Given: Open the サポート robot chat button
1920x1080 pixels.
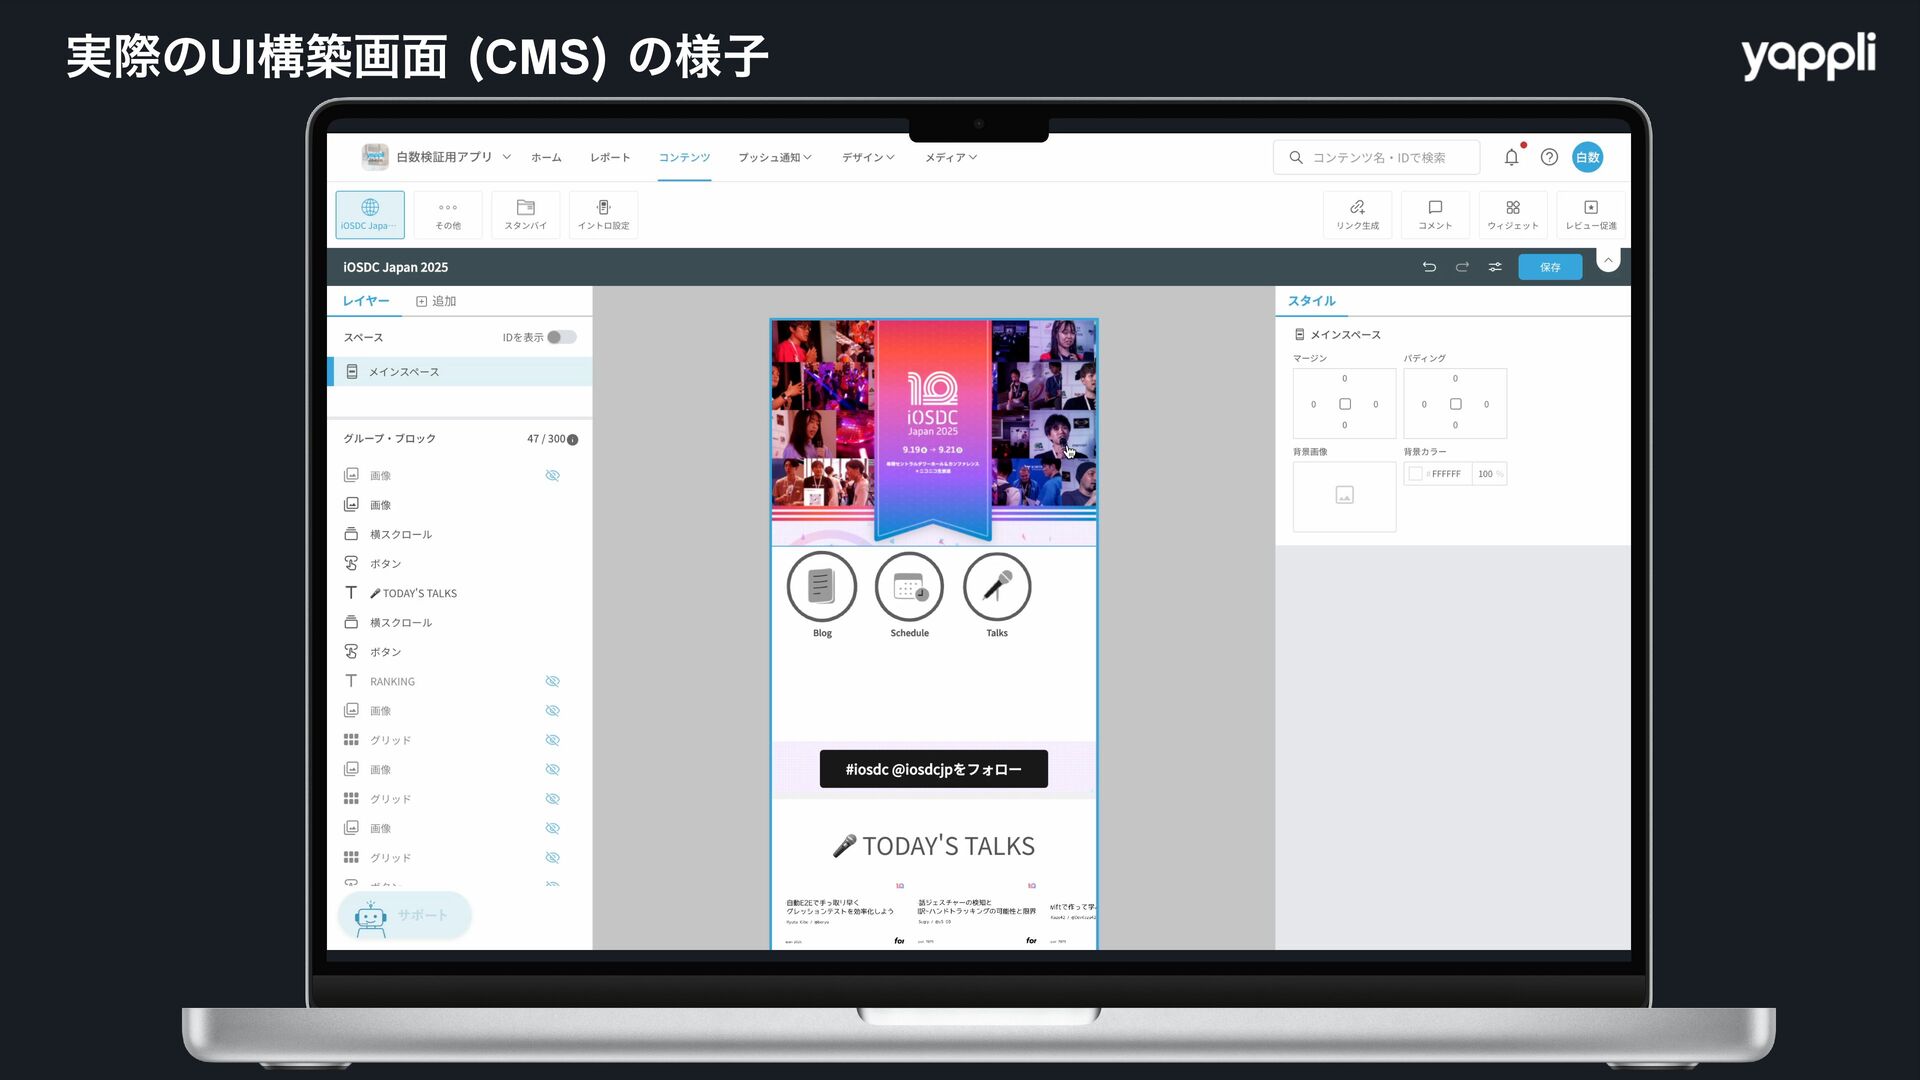Looking at the screenshot, I should pos(405,915).
